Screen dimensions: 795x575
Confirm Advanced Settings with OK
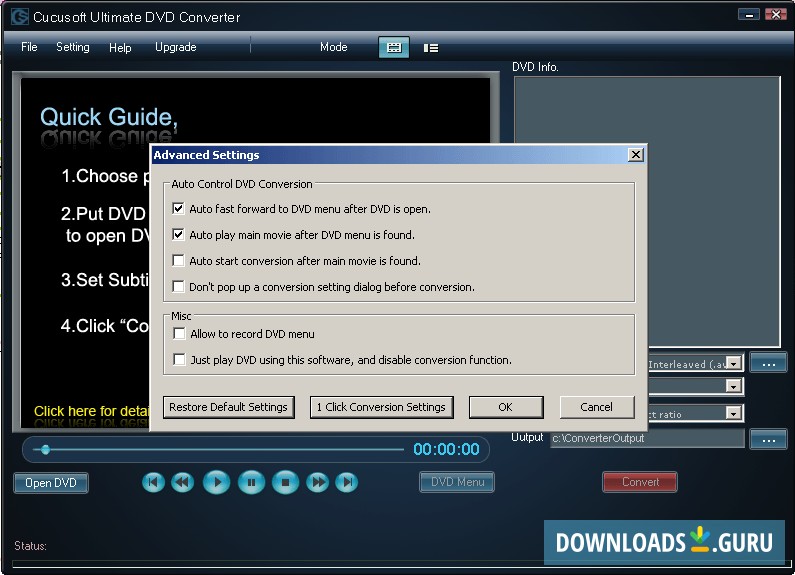coord(505,407)
